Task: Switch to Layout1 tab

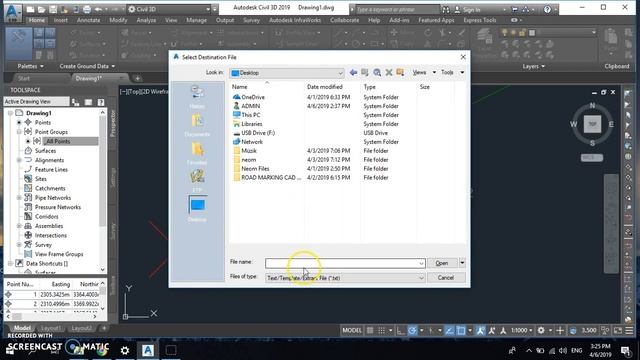Action: click(51, 328)
